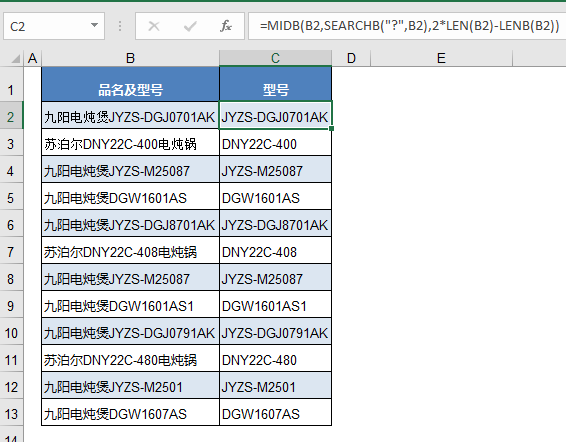
Task: Click header cell 型号 in column C
Action: click(275, 84)
